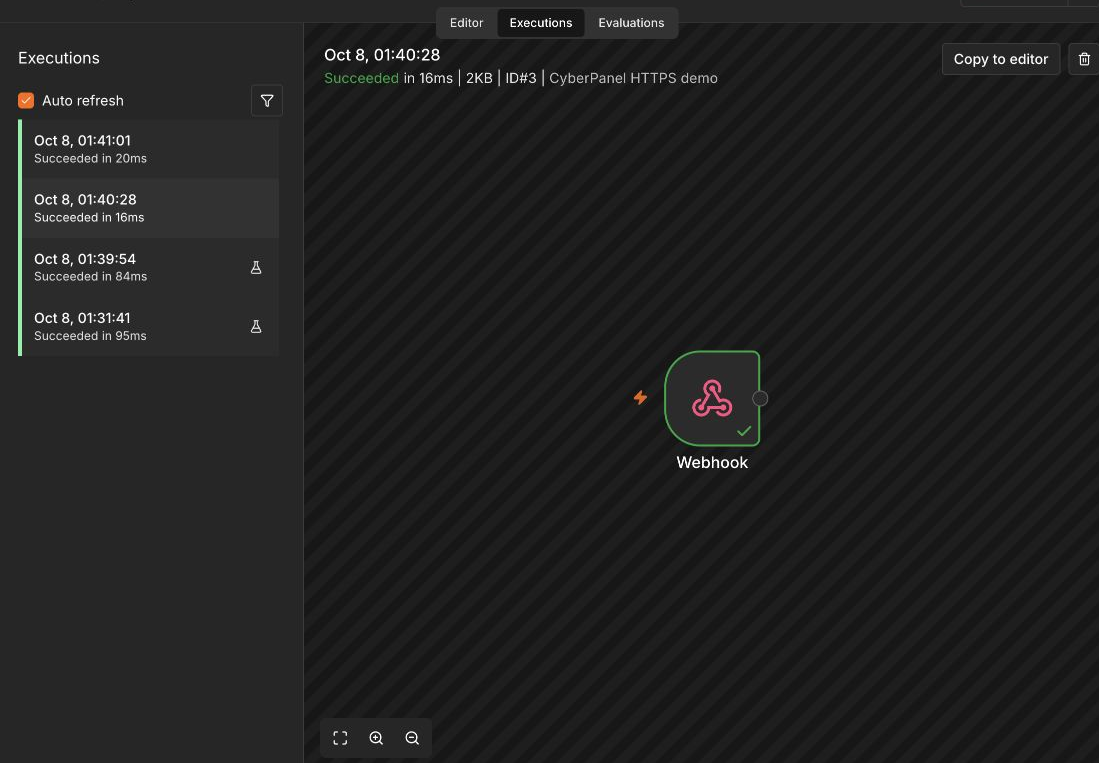Image resolution: width=1099 pixels, height=763 pixels.
Task: Zoom in on the canvas
Action: point(376,738)
